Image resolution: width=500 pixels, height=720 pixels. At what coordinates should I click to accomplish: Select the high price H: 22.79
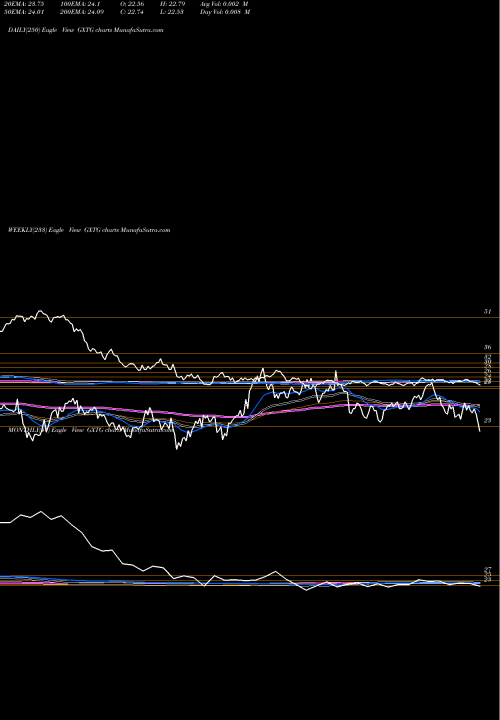pyautogui.click(x=172, y=4)
